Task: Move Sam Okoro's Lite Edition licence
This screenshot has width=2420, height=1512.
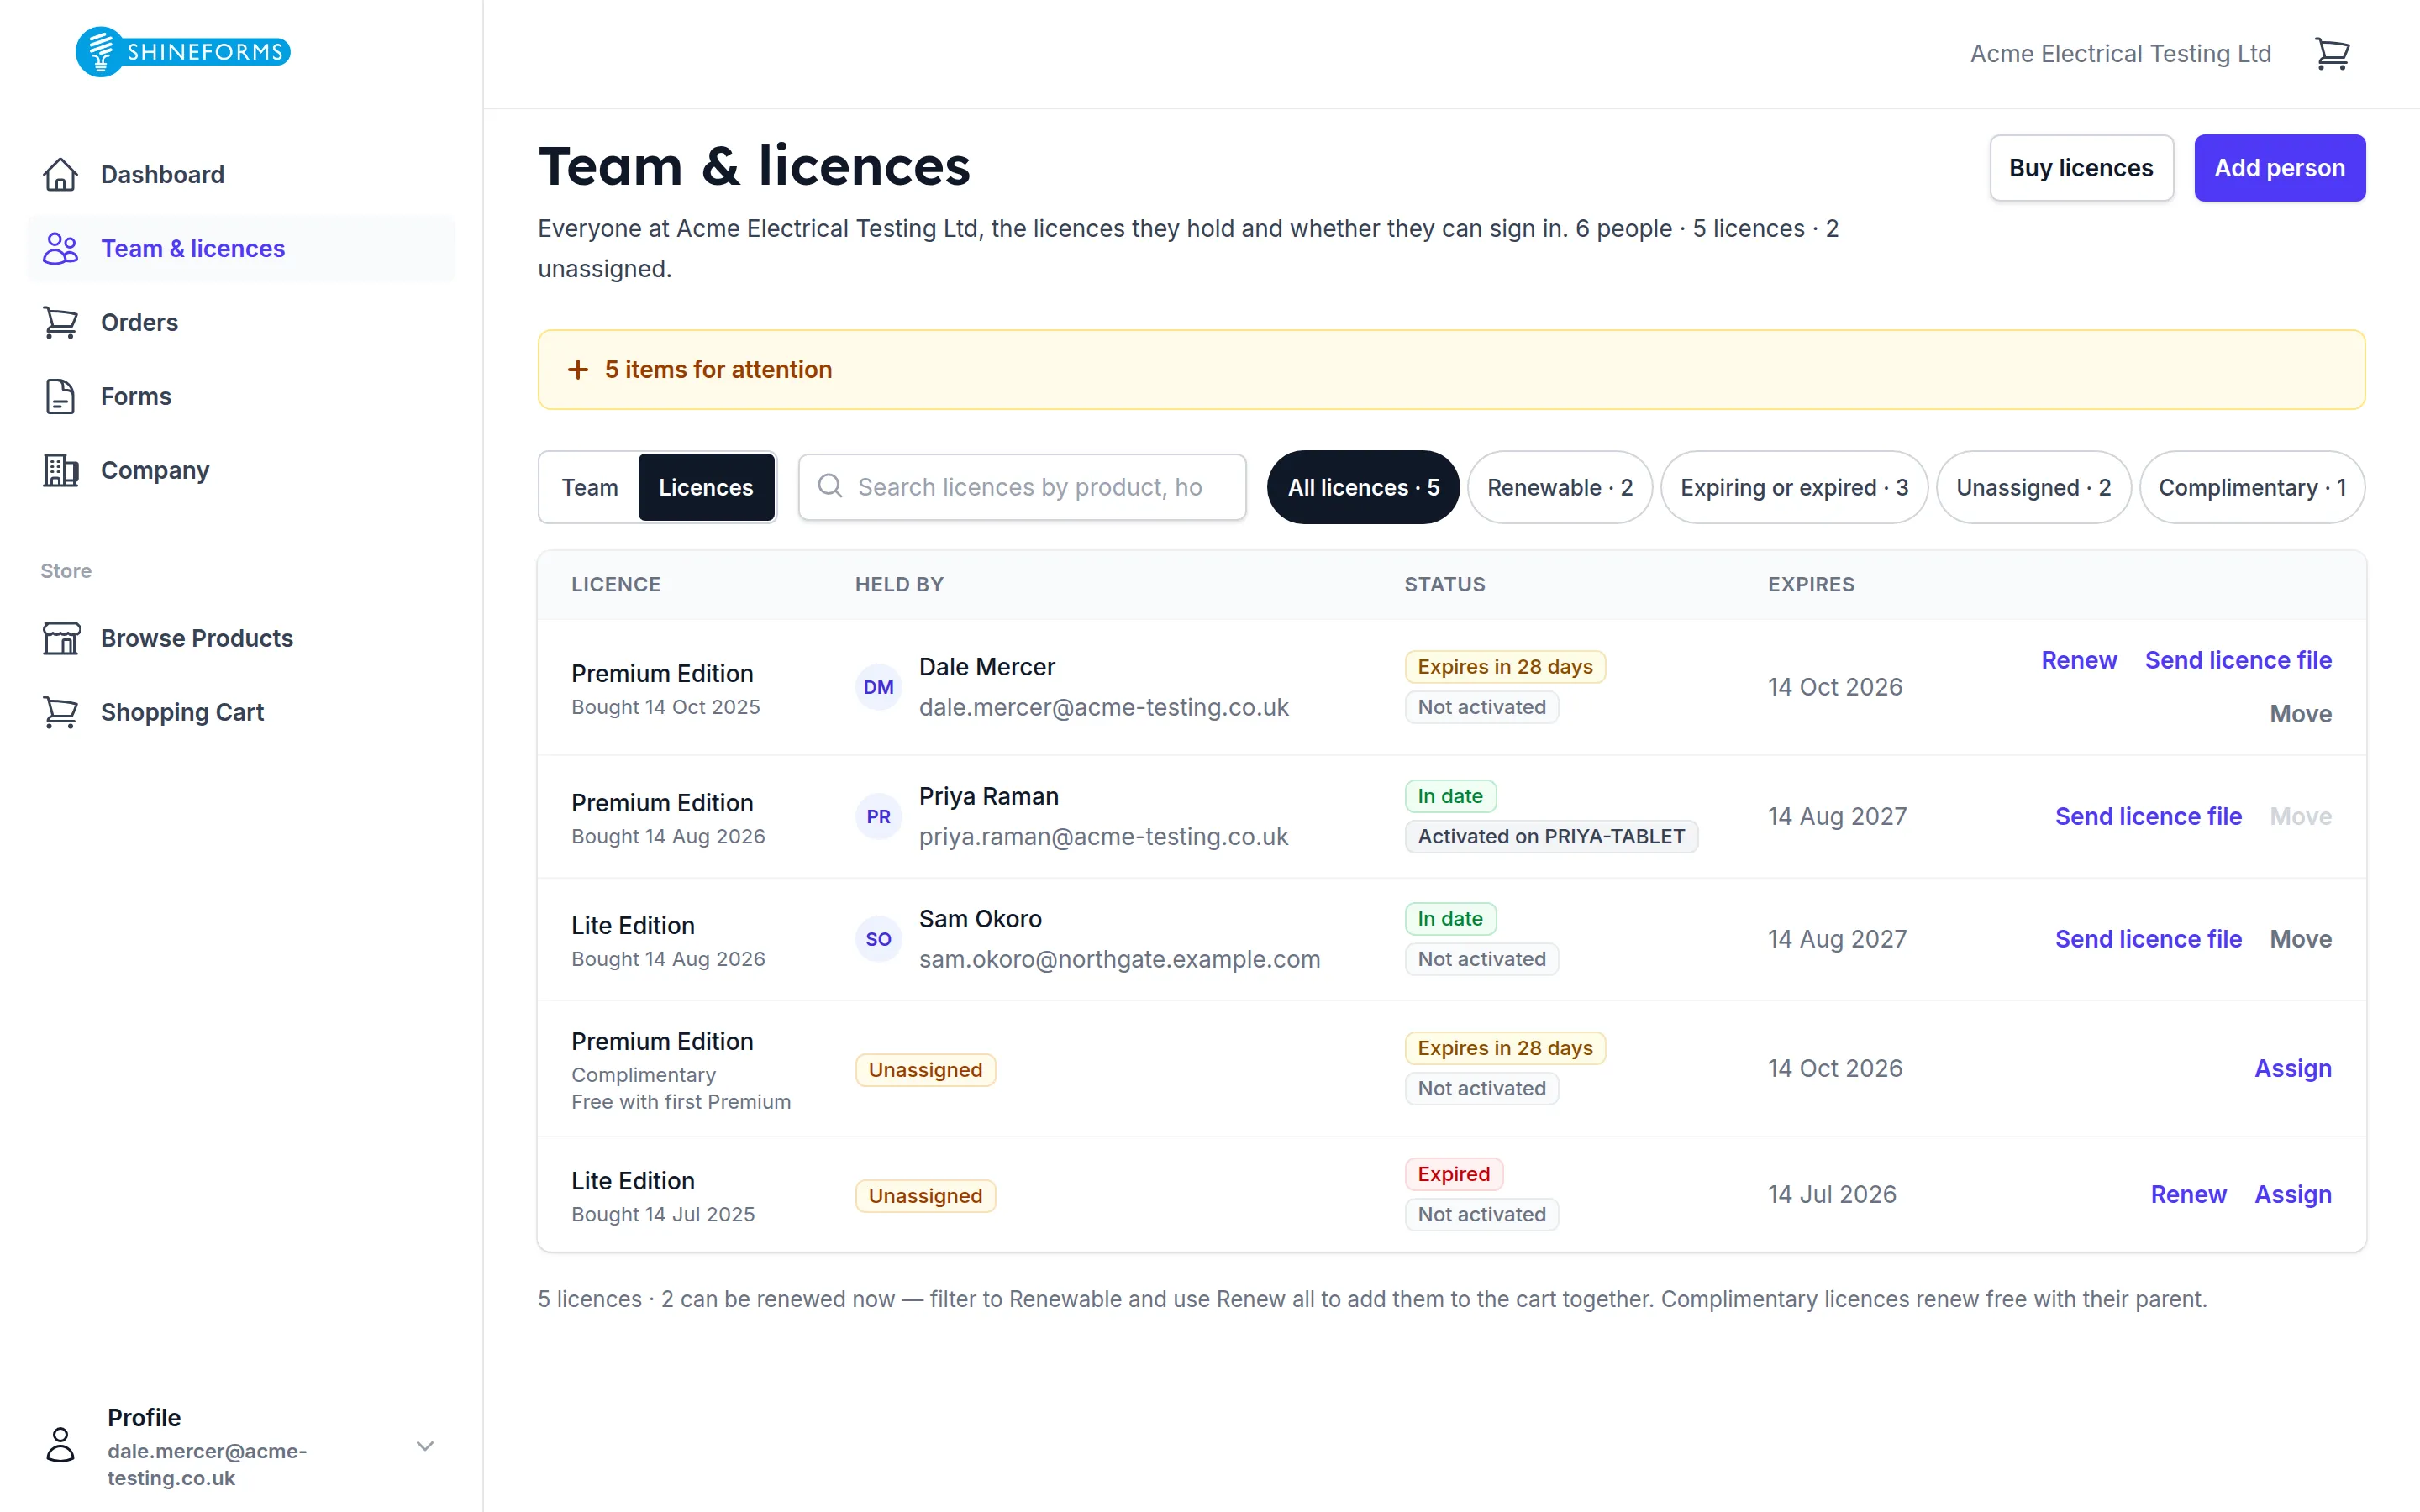Action: (2300, 939)
